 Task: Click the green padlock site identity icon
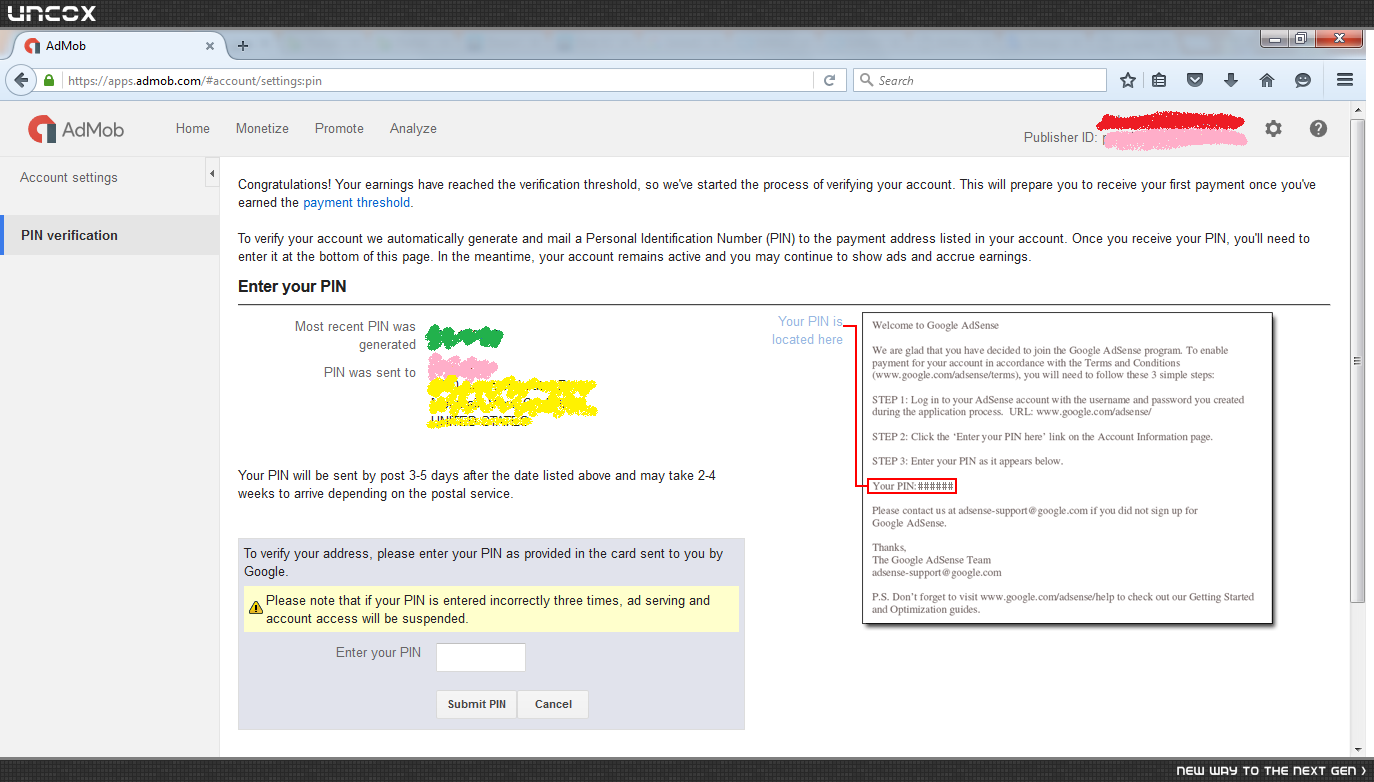tap(49, 81)
